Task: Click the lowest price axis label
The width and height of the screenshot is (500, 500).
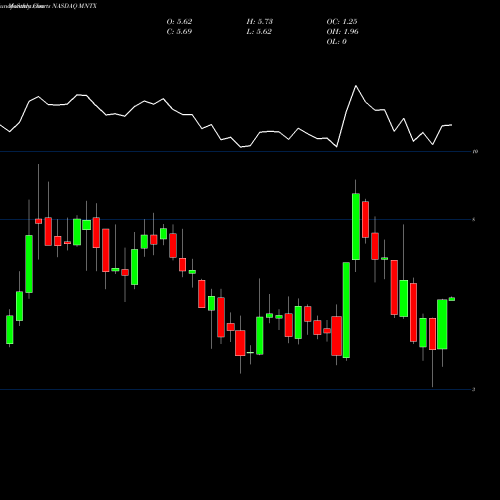Action: pos(474,389)
